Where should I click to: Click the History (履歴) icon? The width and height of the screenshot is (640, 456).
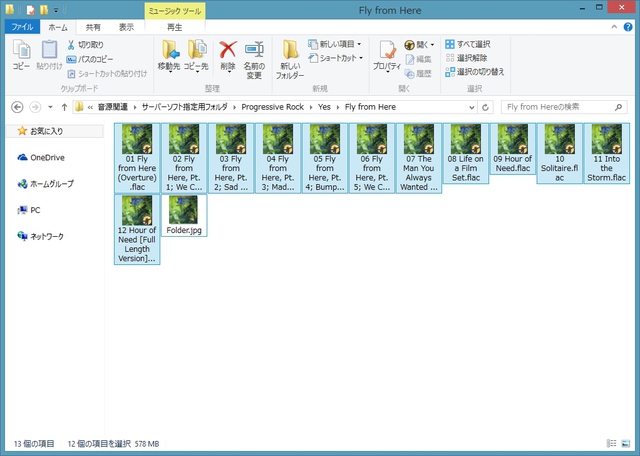click(410, 73)
